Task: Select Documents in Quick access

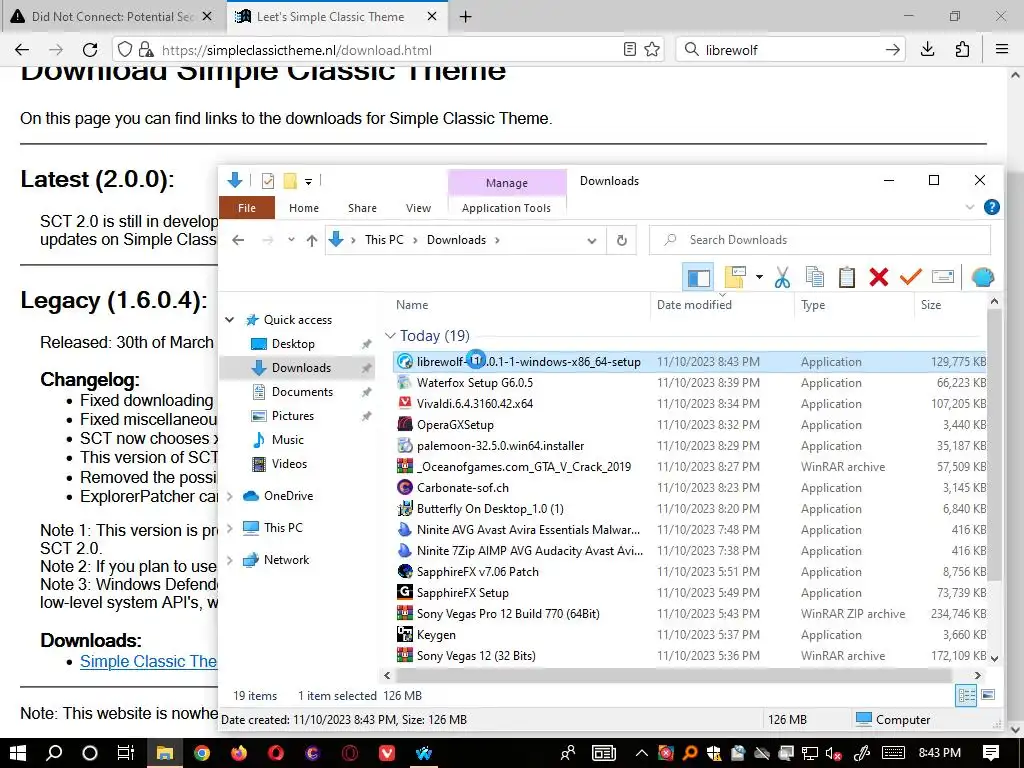Action: [x=302, y=392]
